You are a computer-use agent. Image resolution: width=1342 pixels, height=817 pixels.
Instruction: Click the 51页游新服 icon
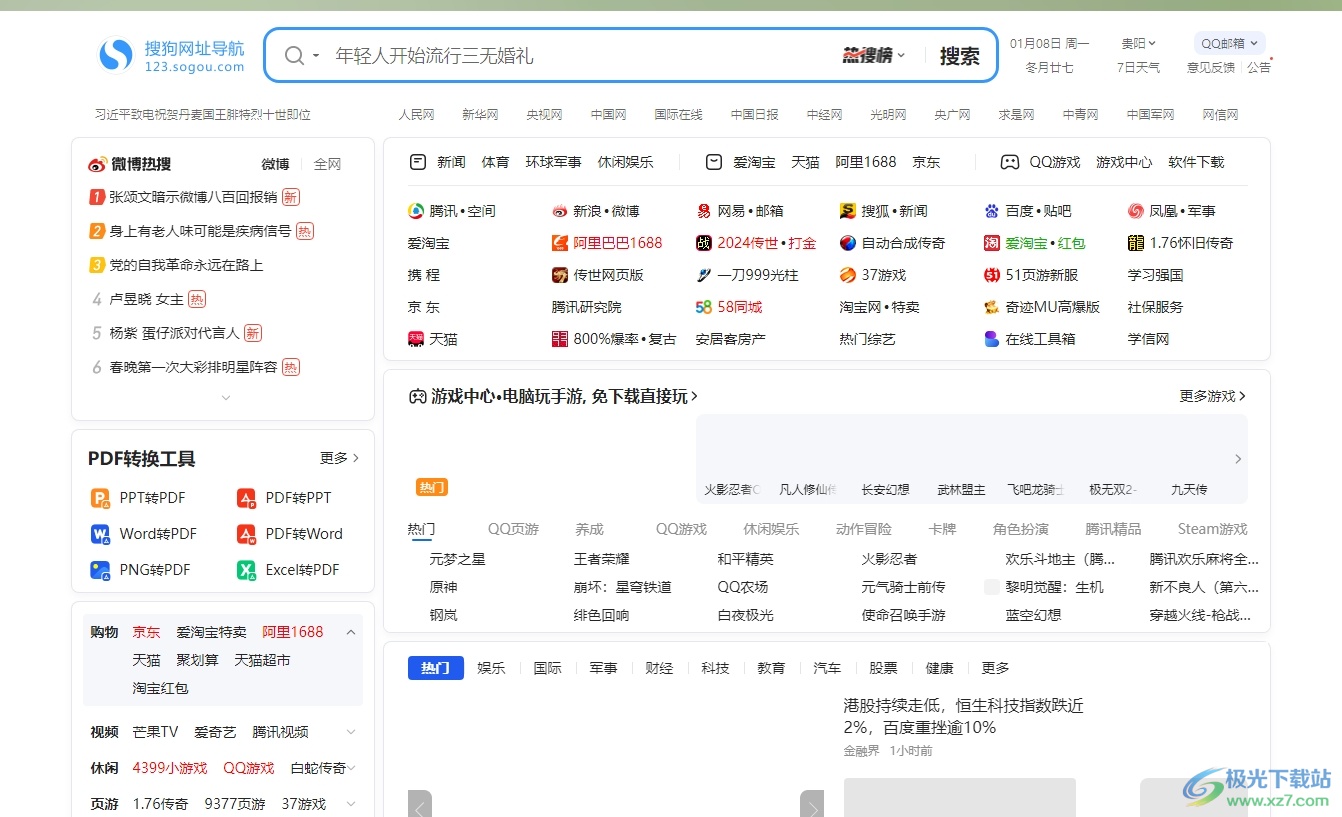(x=992, y=275)
